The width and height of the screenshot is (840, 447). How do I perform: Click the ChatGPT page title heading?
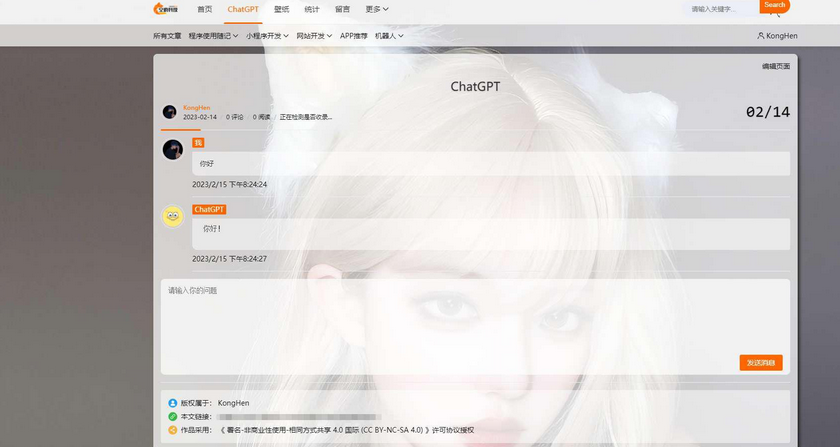coord(475,86)
